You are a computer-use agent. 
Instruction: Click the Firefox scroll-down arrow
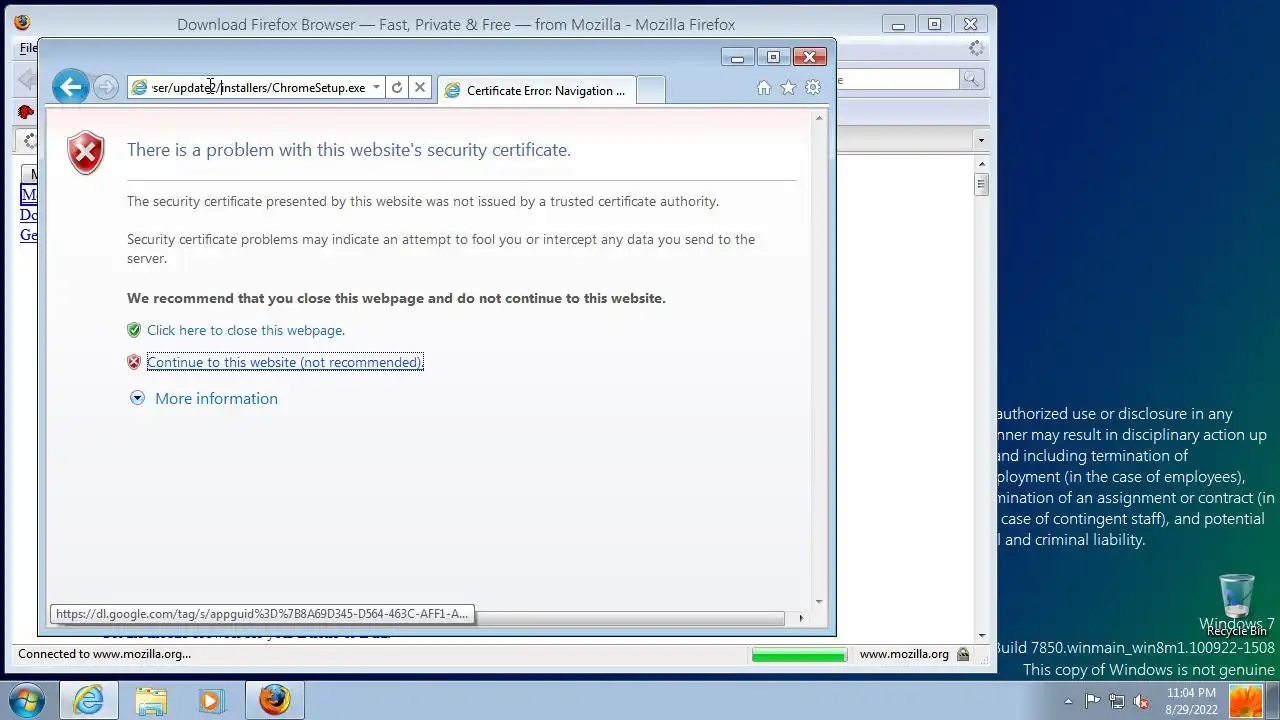click(982, 636)
